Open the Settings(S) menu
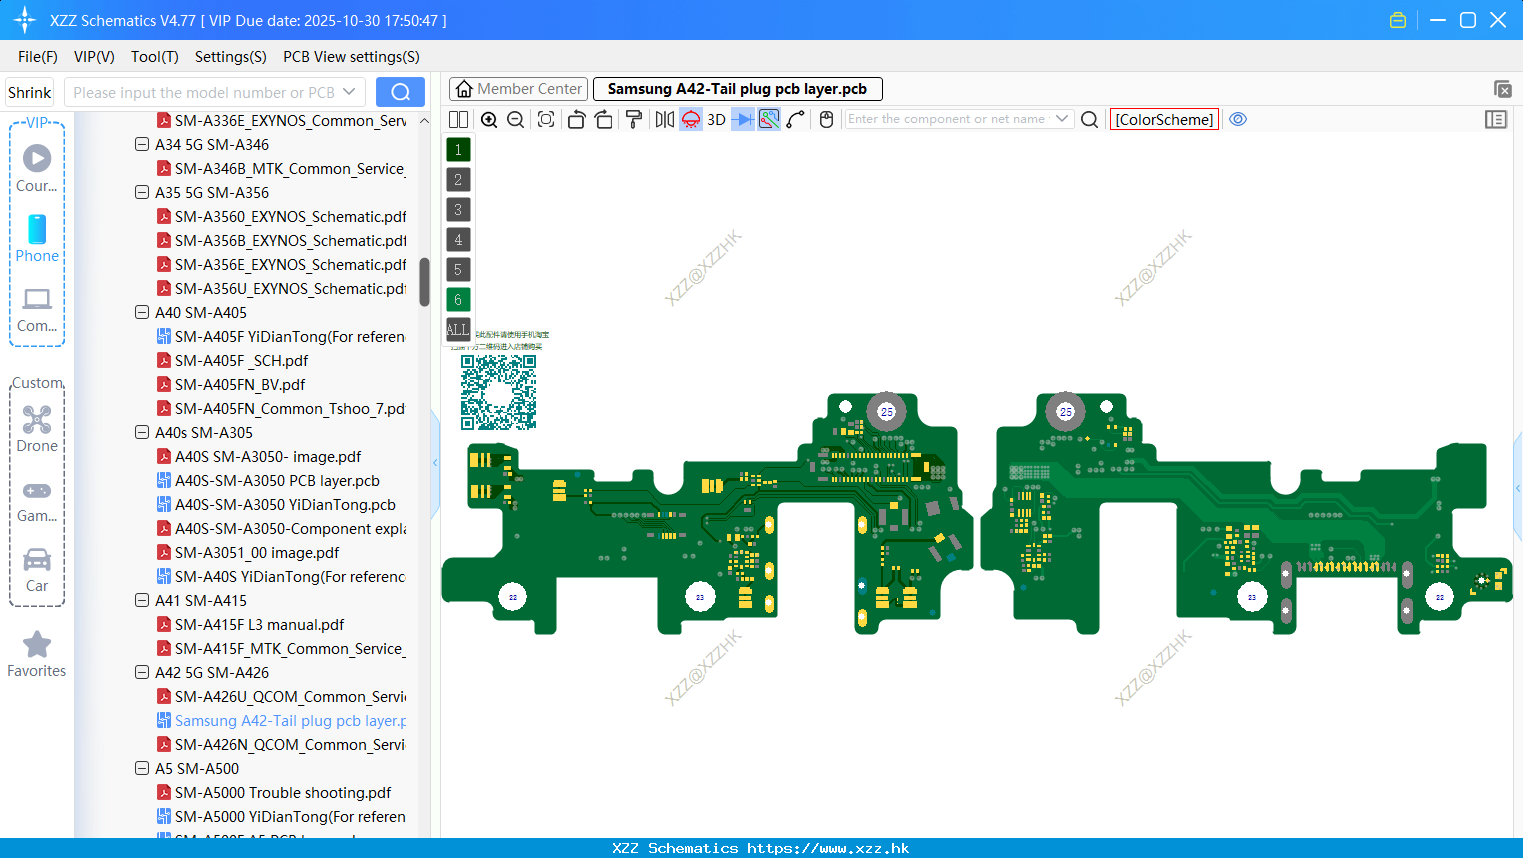 (x=231, y=57)
